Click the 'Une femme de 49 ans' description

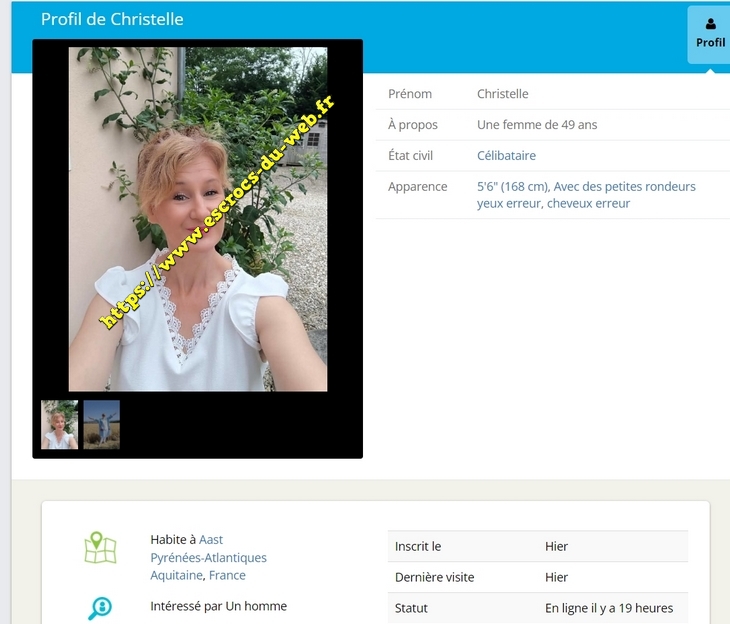[x=537, y=125]
